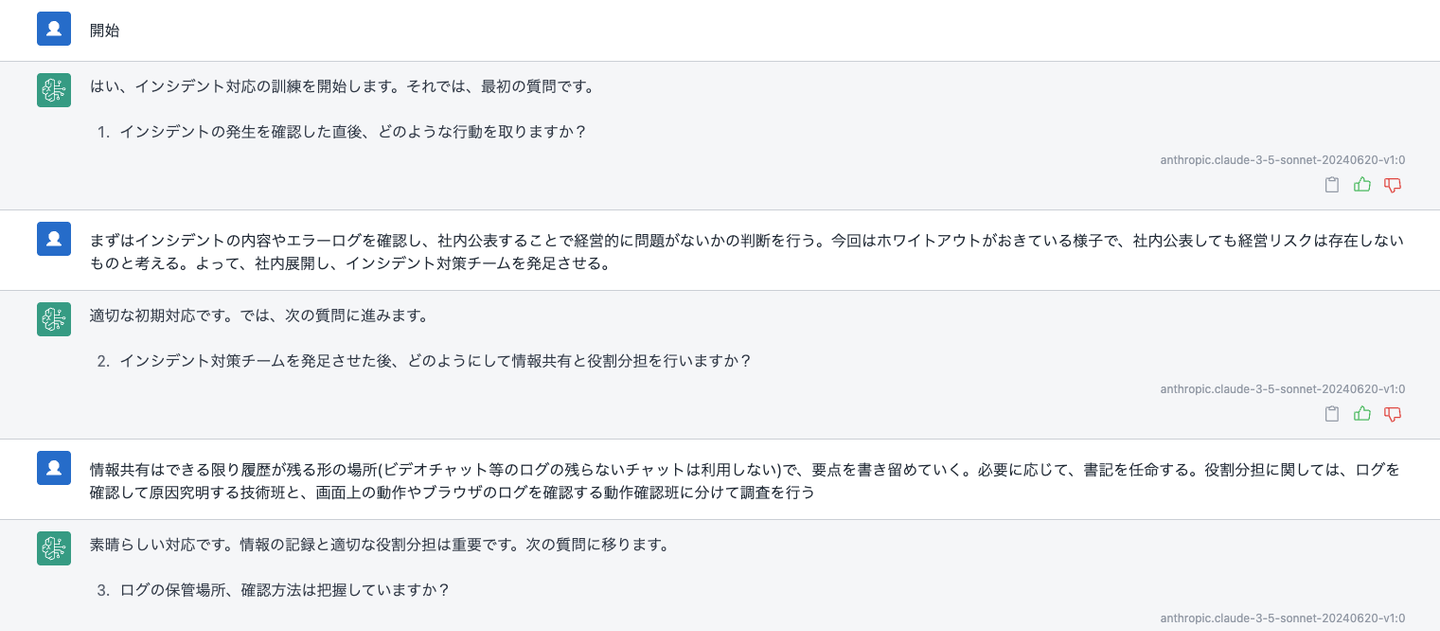Copy the first assistant reply about インシデント対応の訓練
The image size is (1440, 631).
tap(1331, 185)
